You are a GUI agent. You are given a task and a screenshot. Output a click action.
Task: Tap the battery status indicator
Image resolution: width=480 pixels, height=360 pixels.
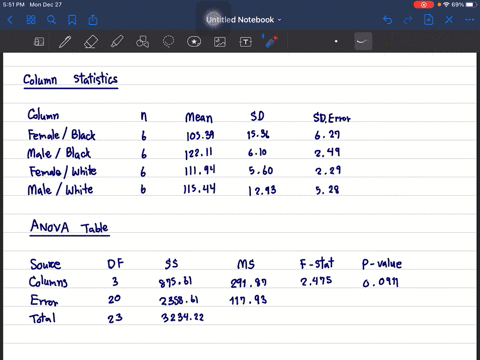(x=470, y=5)
